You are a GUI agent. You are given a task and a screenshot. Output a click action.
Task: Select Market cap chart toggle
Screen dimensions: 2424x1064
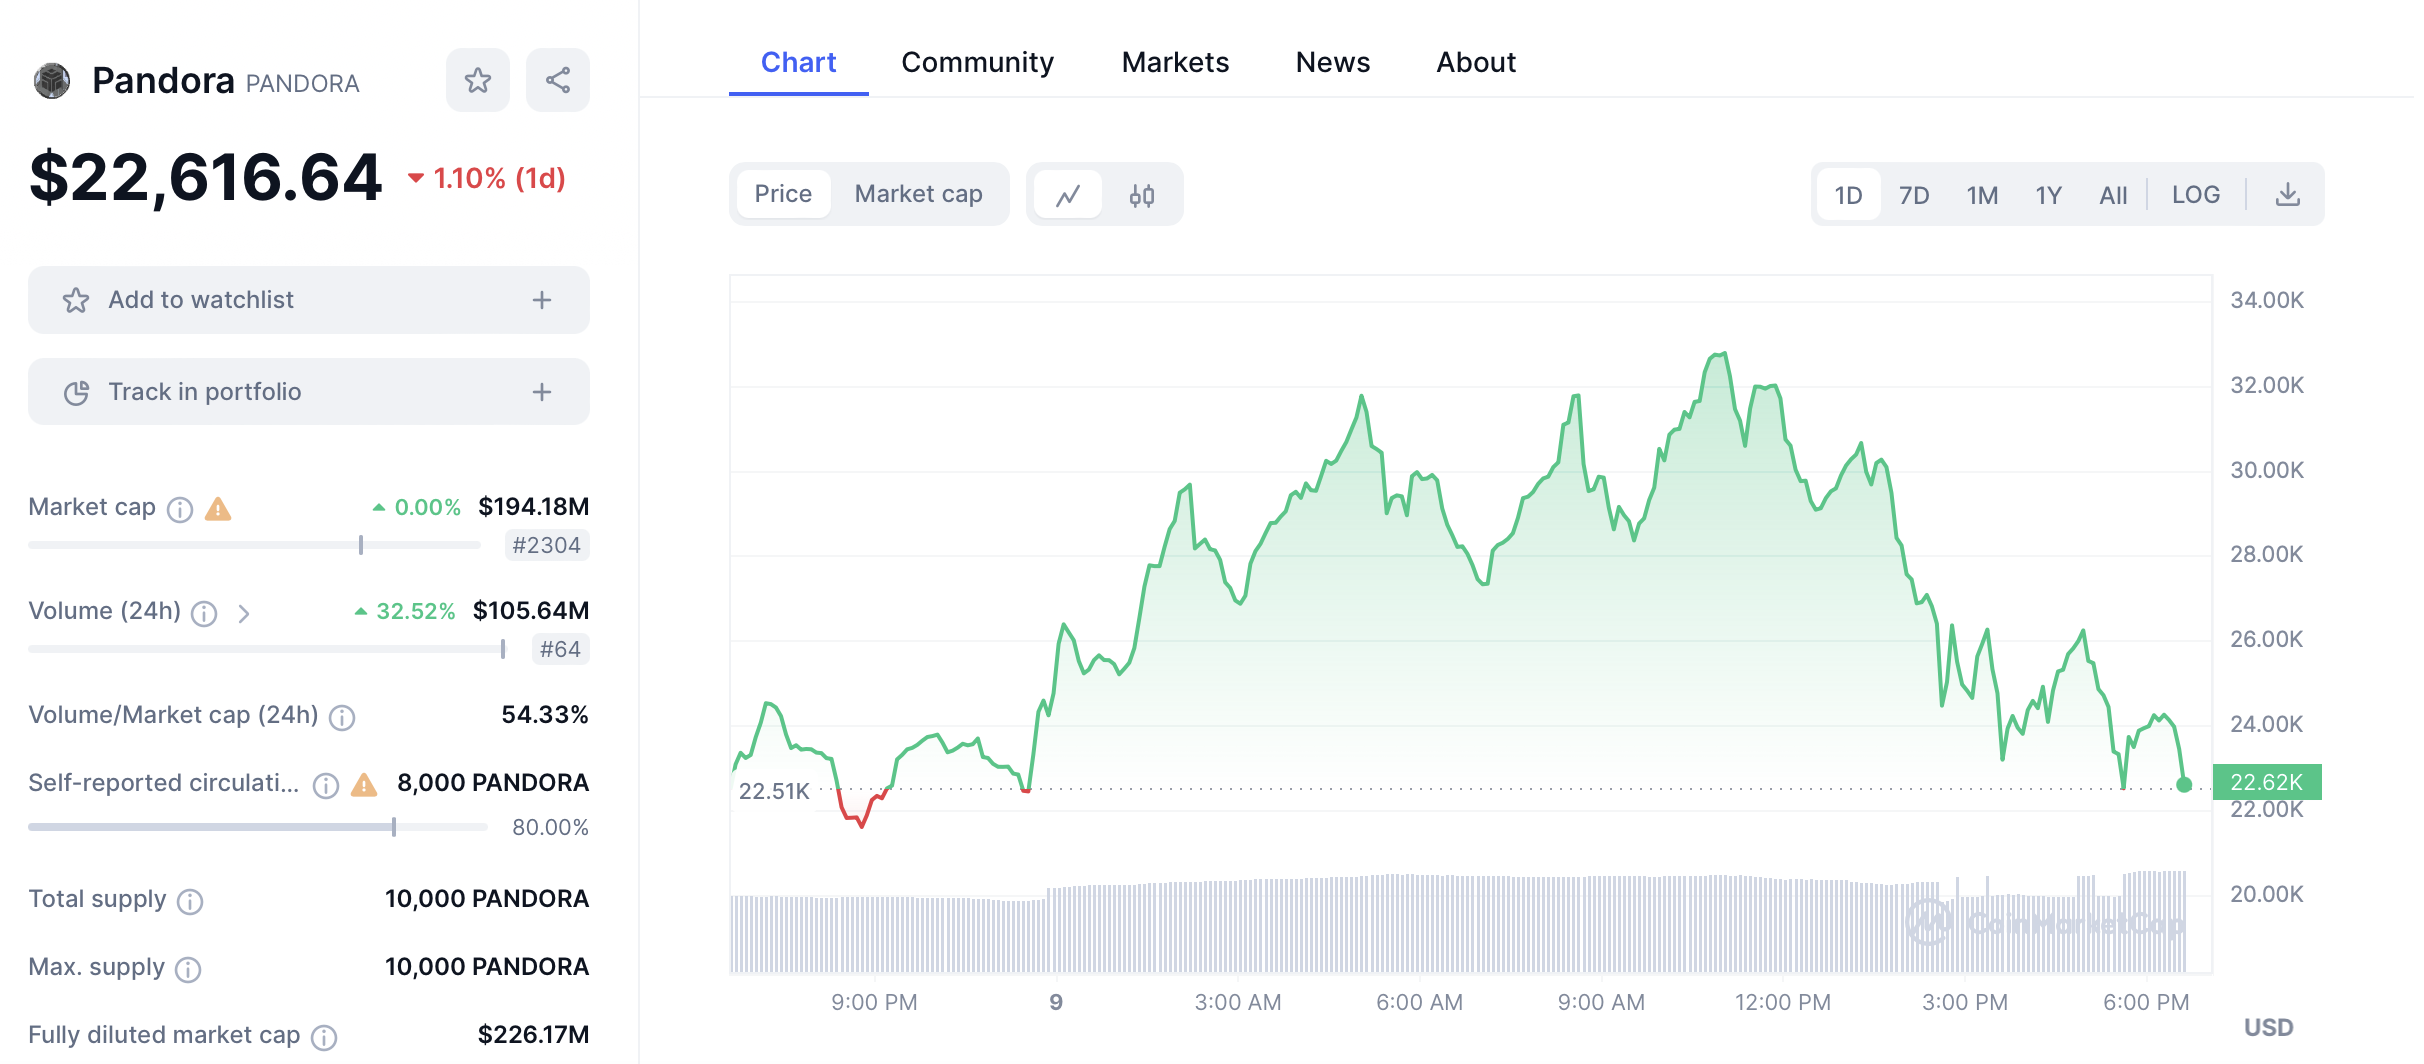(x=918, y=194)
